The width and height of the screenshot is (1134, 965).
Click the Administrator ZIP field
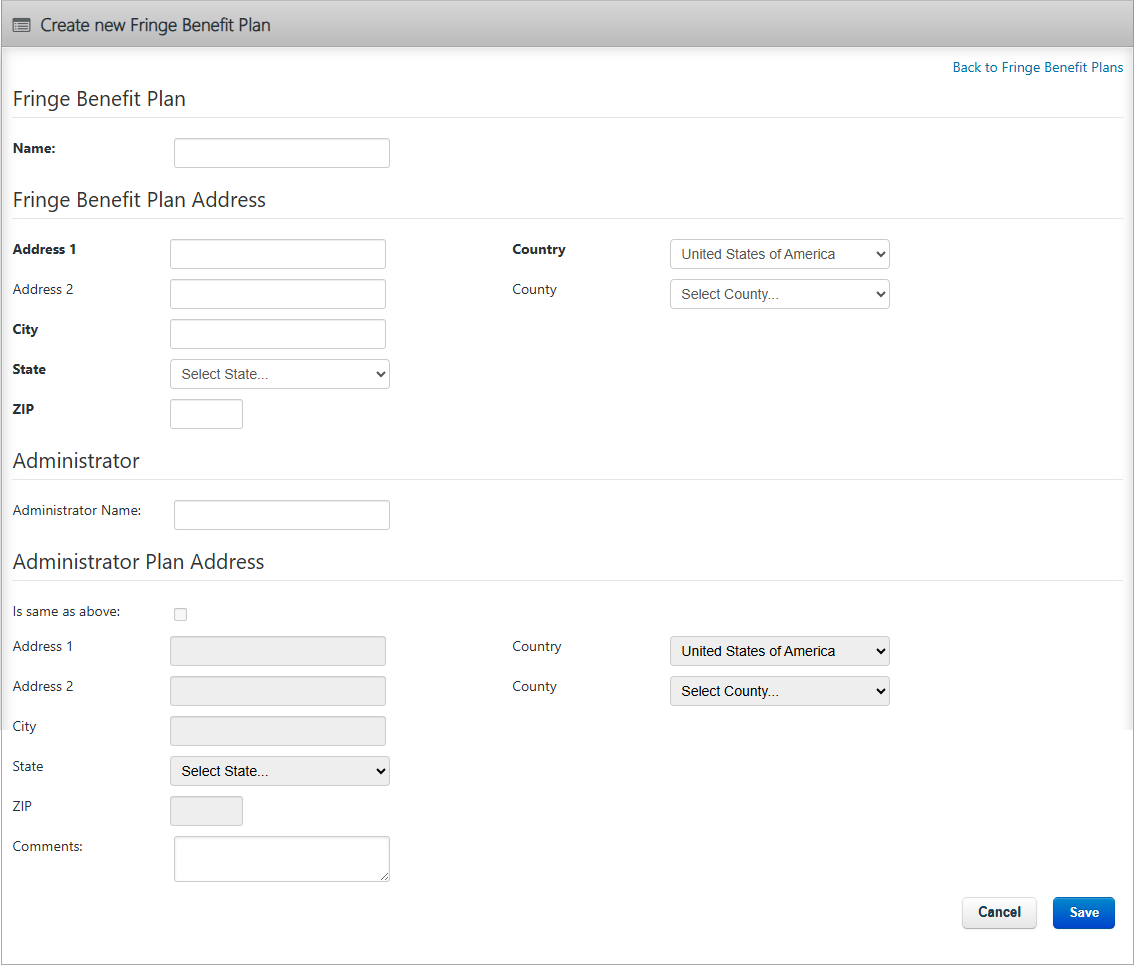[x=206, y=811]
